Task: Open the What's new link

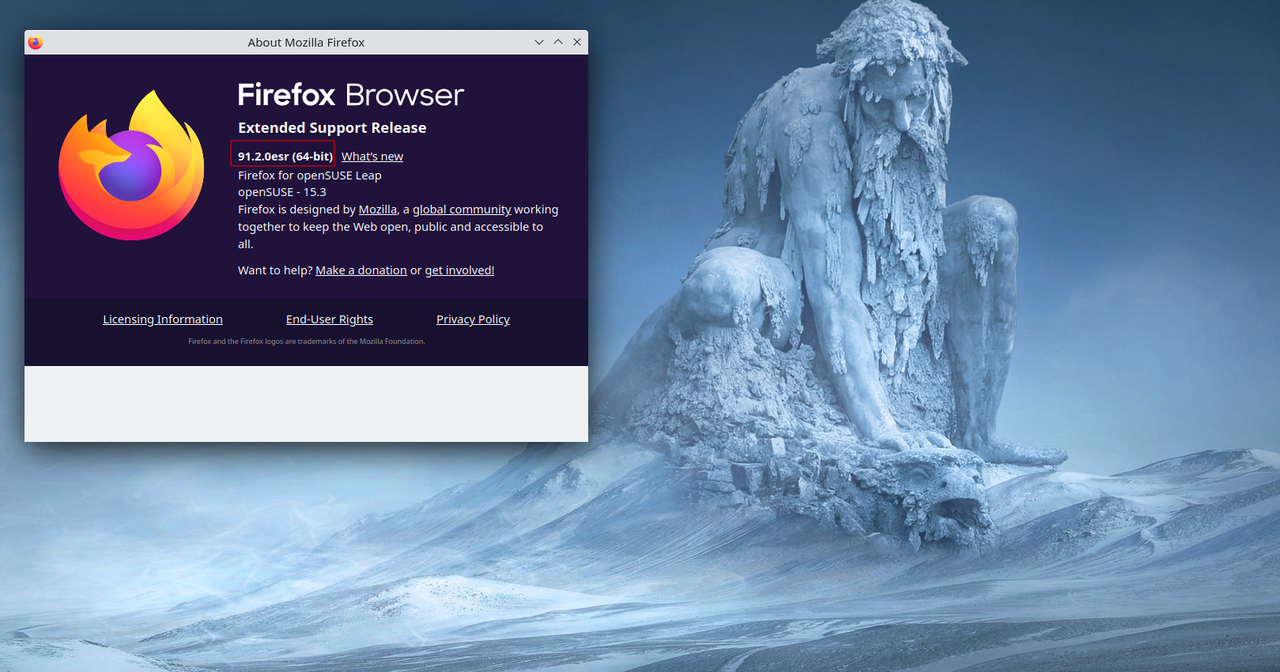Action: click(372, 157)
